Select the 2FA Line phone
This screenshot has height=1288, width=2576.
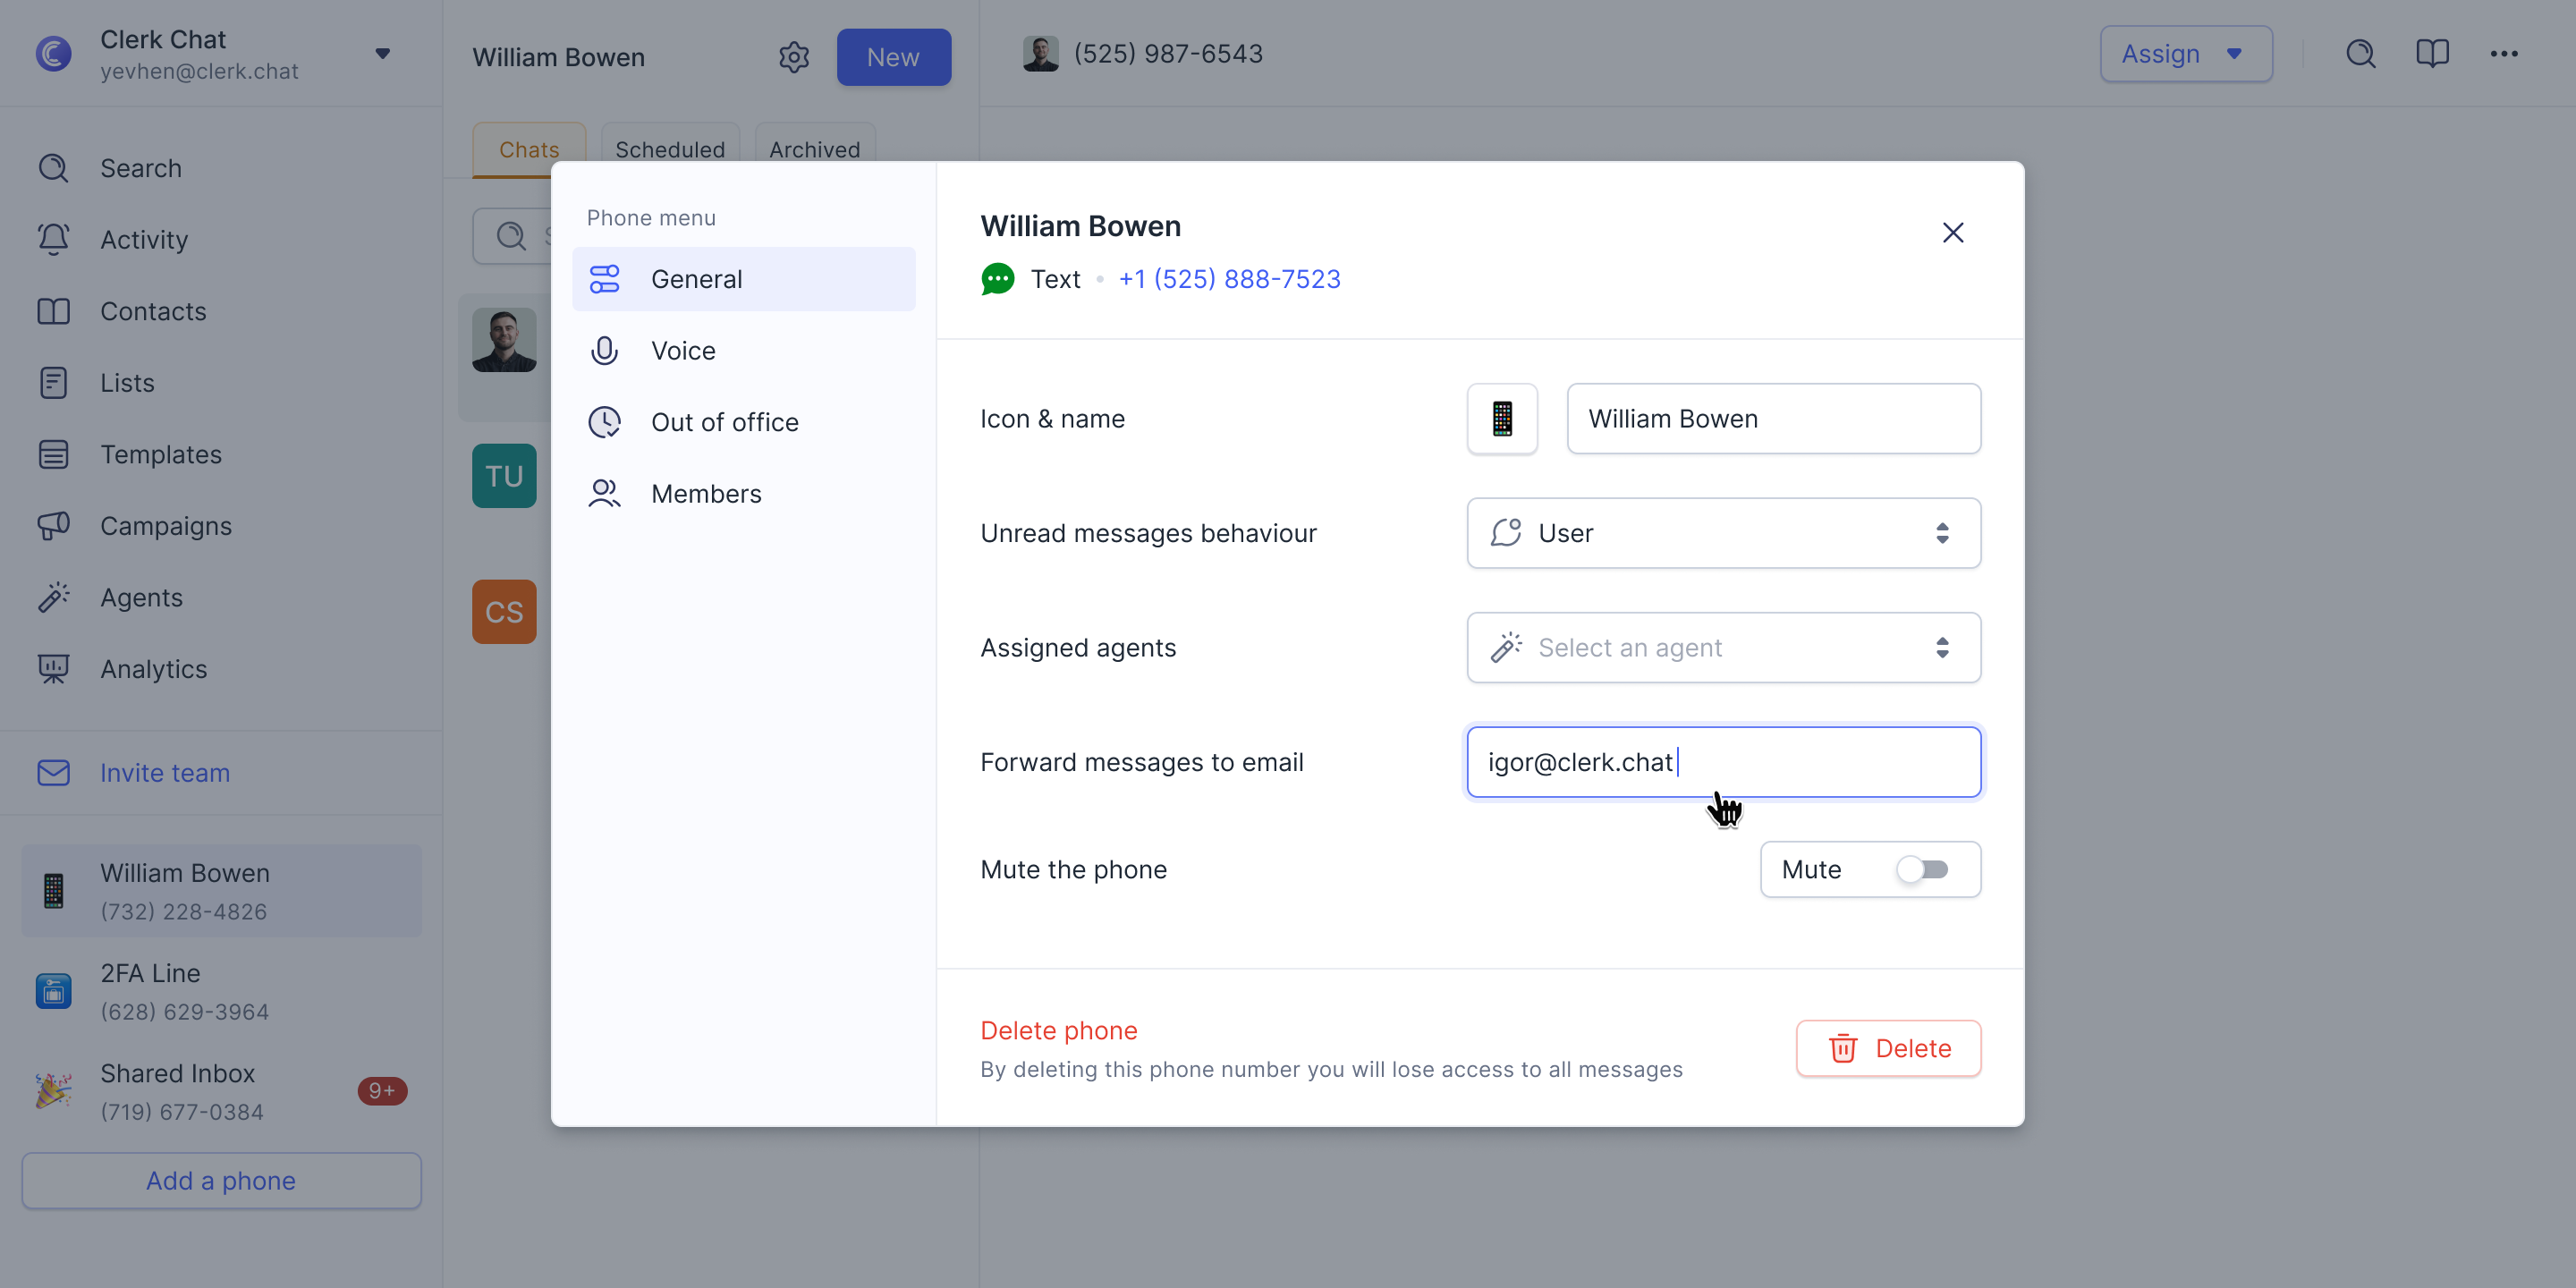221,991
